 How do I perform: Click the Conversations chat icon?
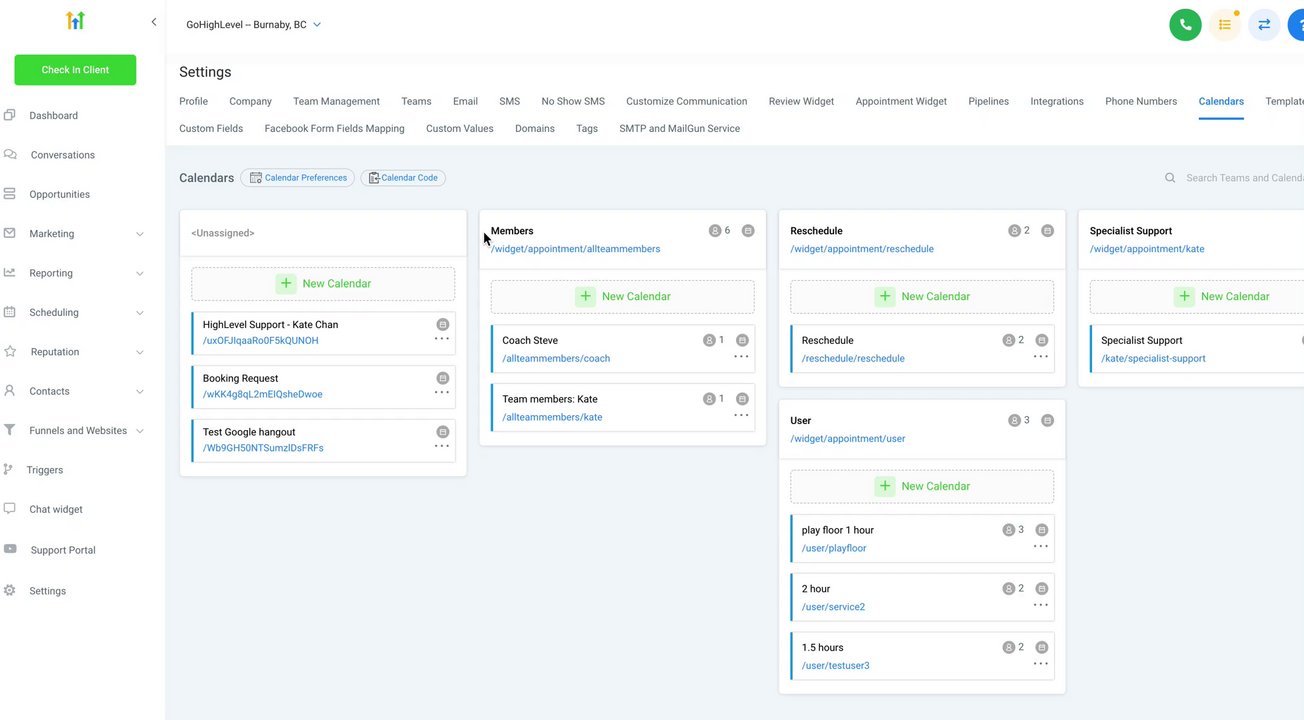[x=10, y=155]
